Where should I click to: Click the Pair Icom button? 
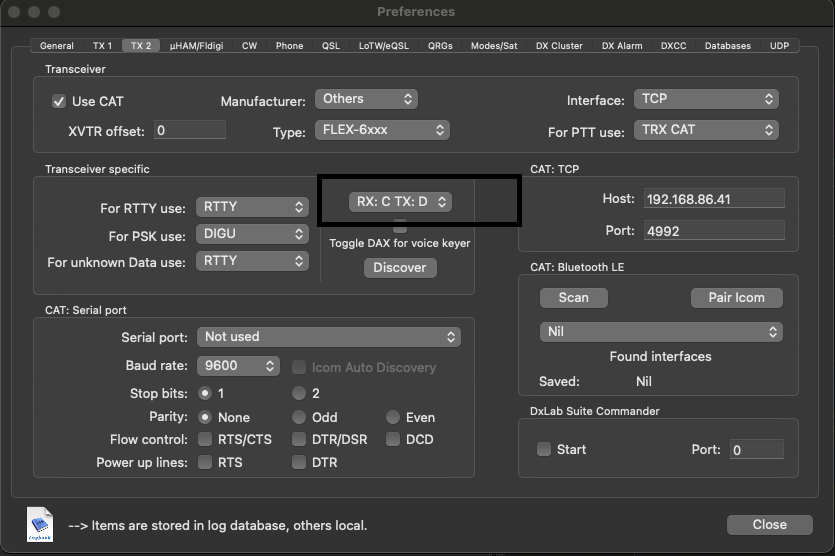pyautogui.click(x=736, y=297)
